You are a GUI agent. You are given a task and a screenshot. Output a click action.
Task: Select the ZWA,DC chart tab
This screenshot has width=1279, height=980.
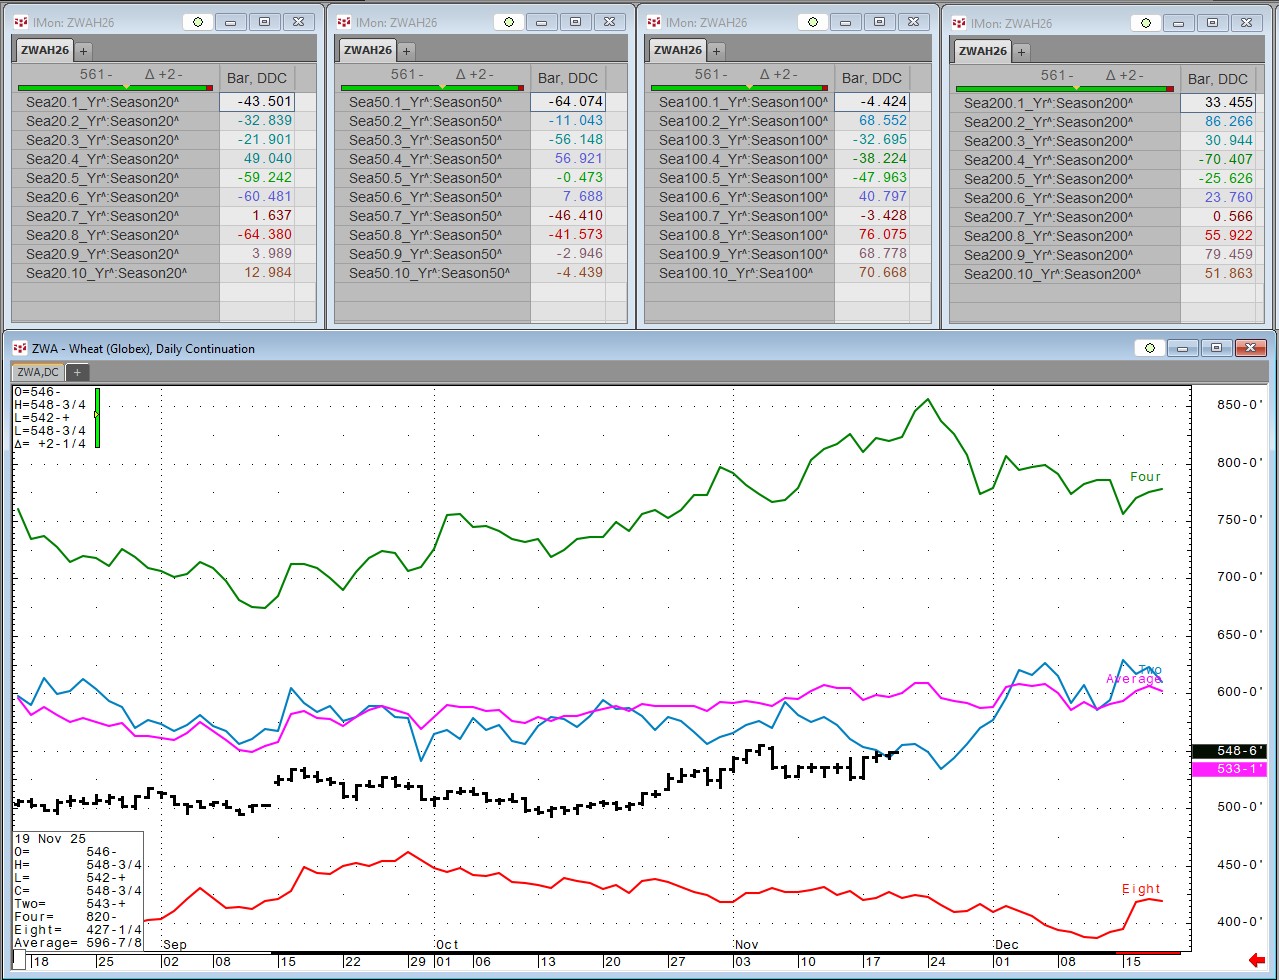[x=39, y=372]
